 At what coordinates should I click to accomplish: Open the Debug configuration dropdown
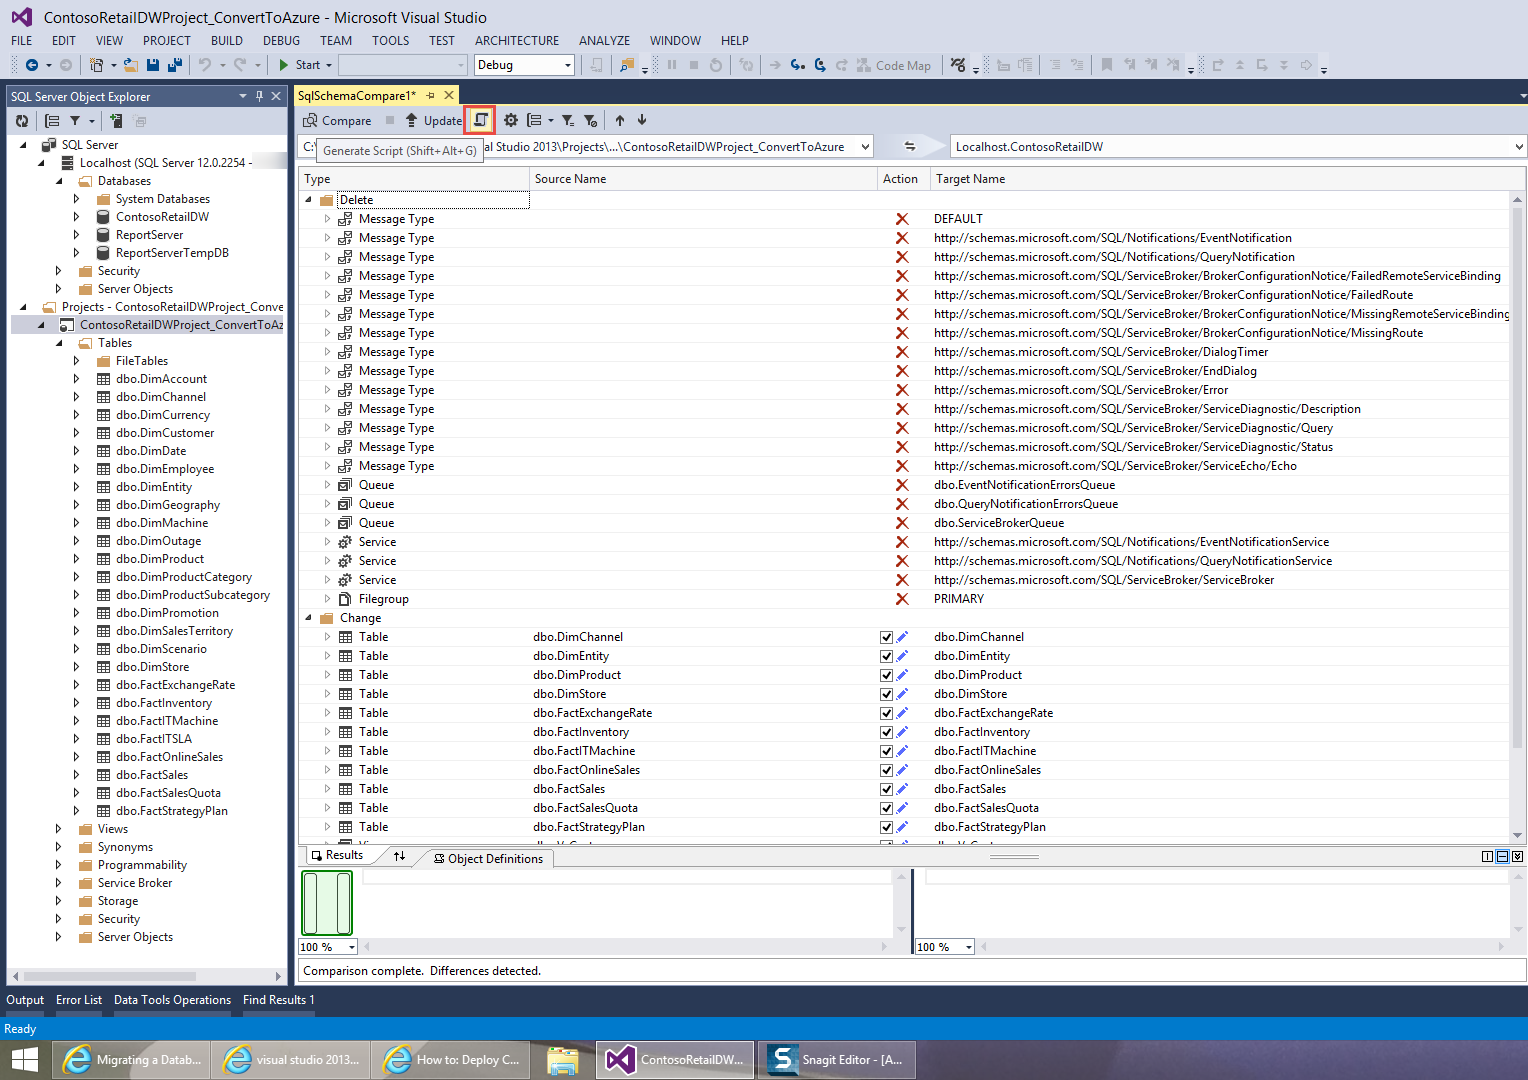(568, 65)
